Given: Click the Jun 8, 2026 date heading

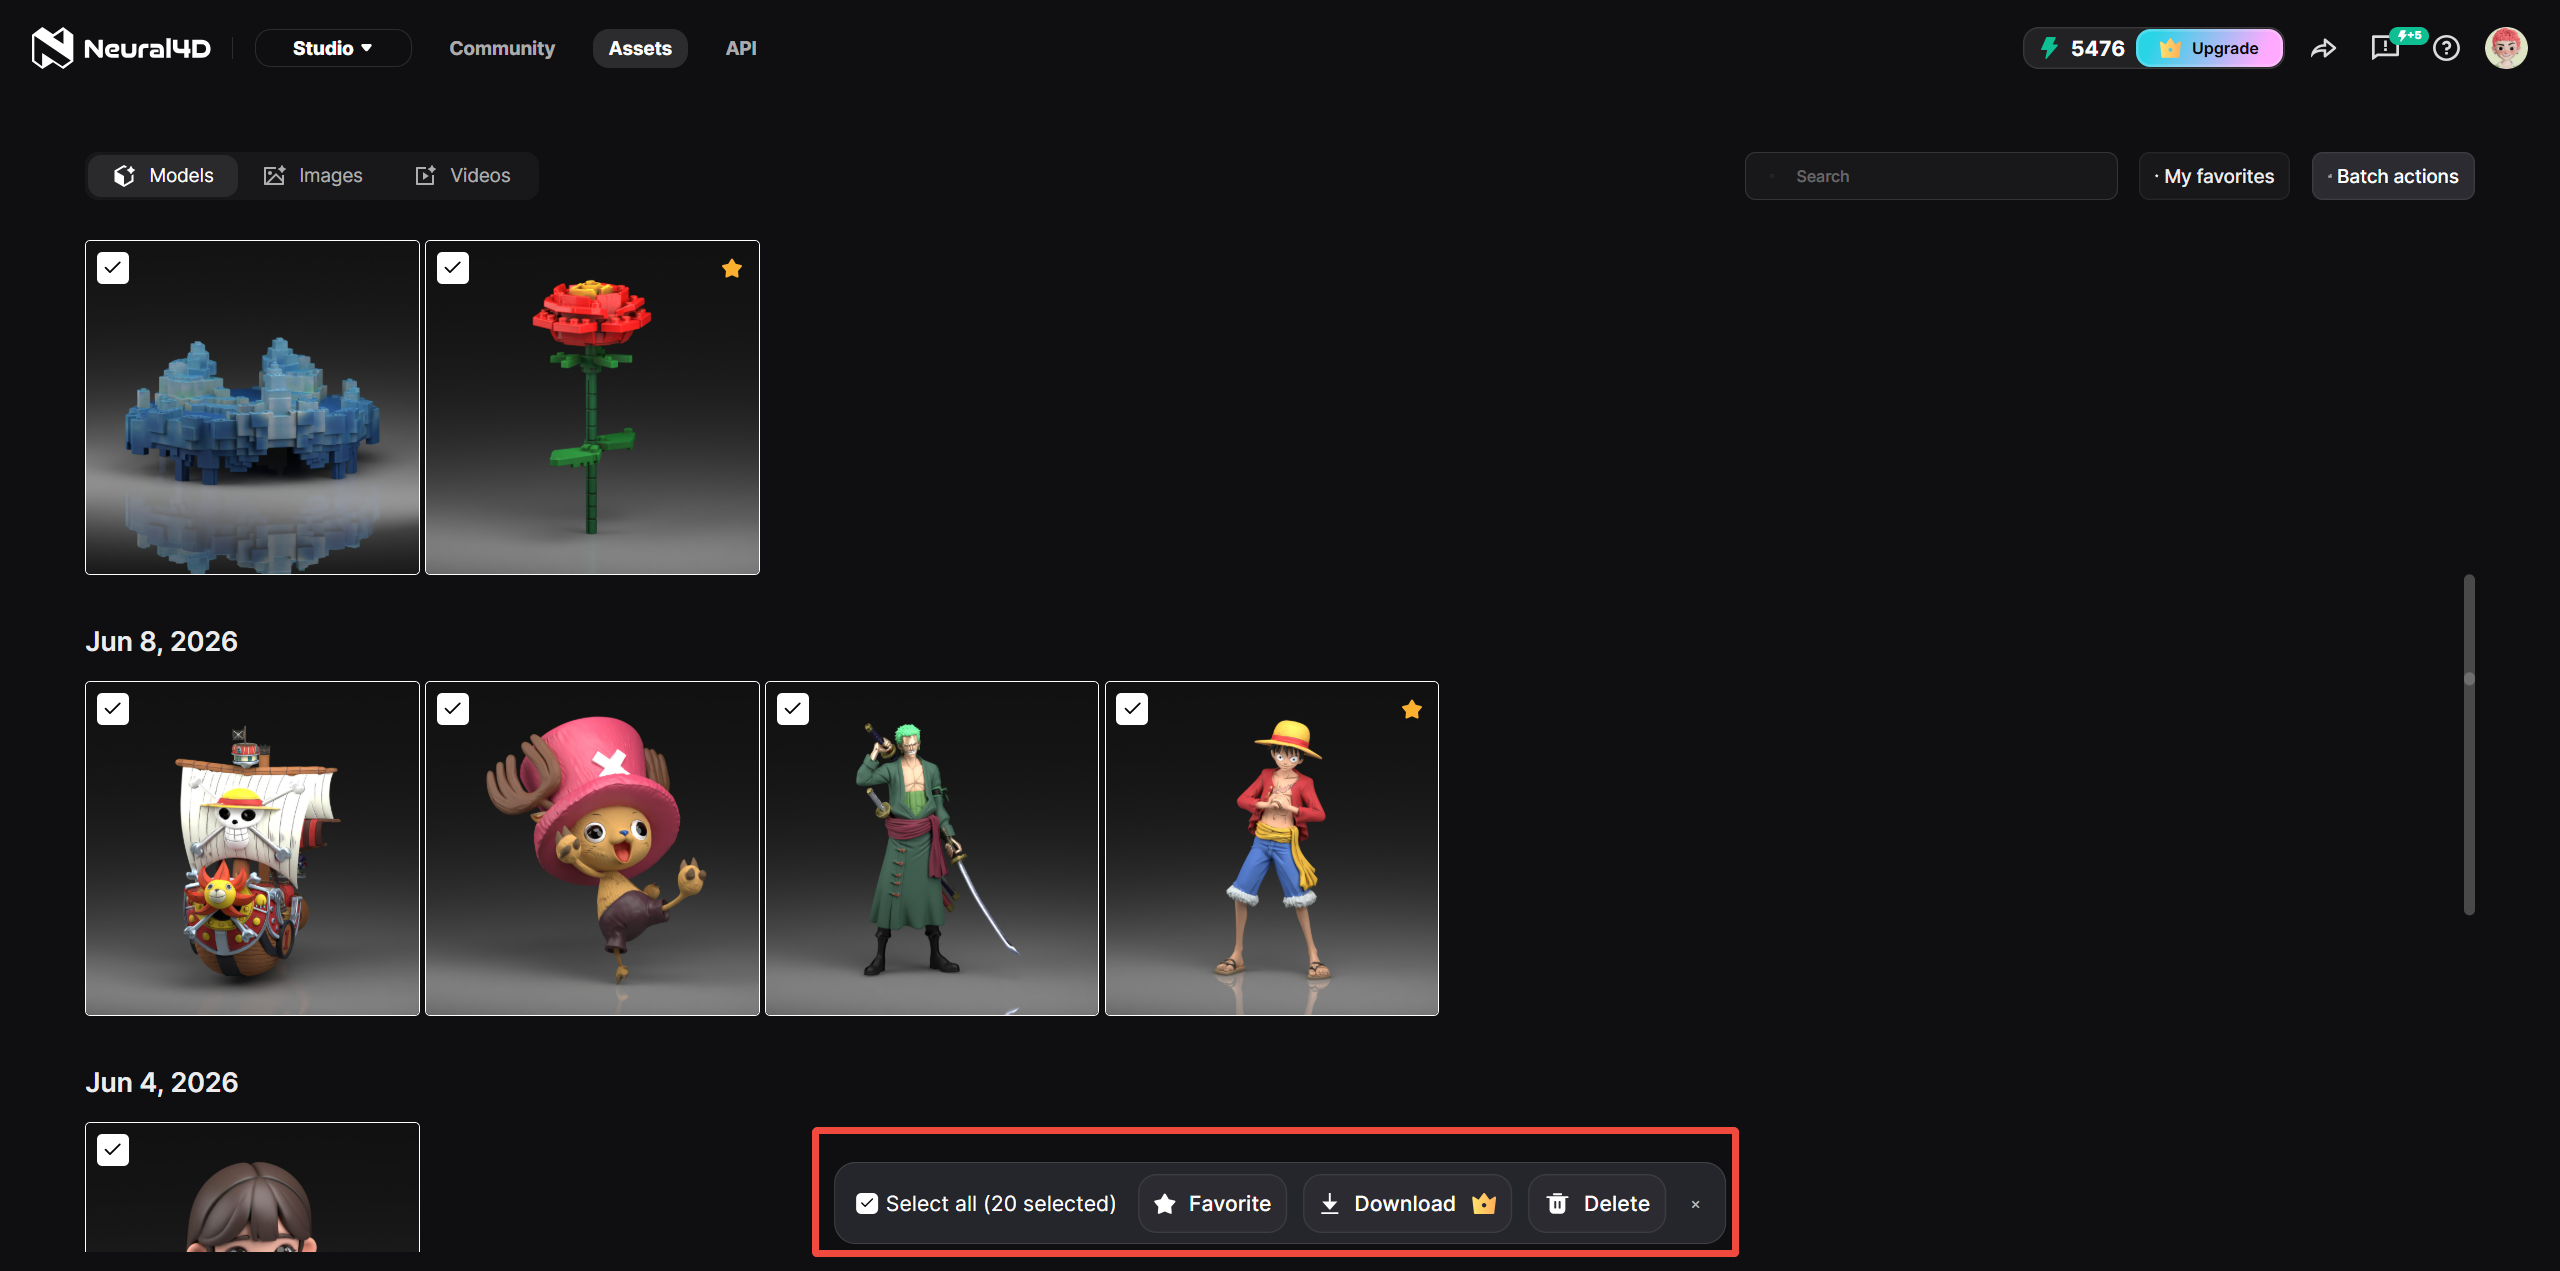Looking at the screenshot, I should click(x=161, y=641).
